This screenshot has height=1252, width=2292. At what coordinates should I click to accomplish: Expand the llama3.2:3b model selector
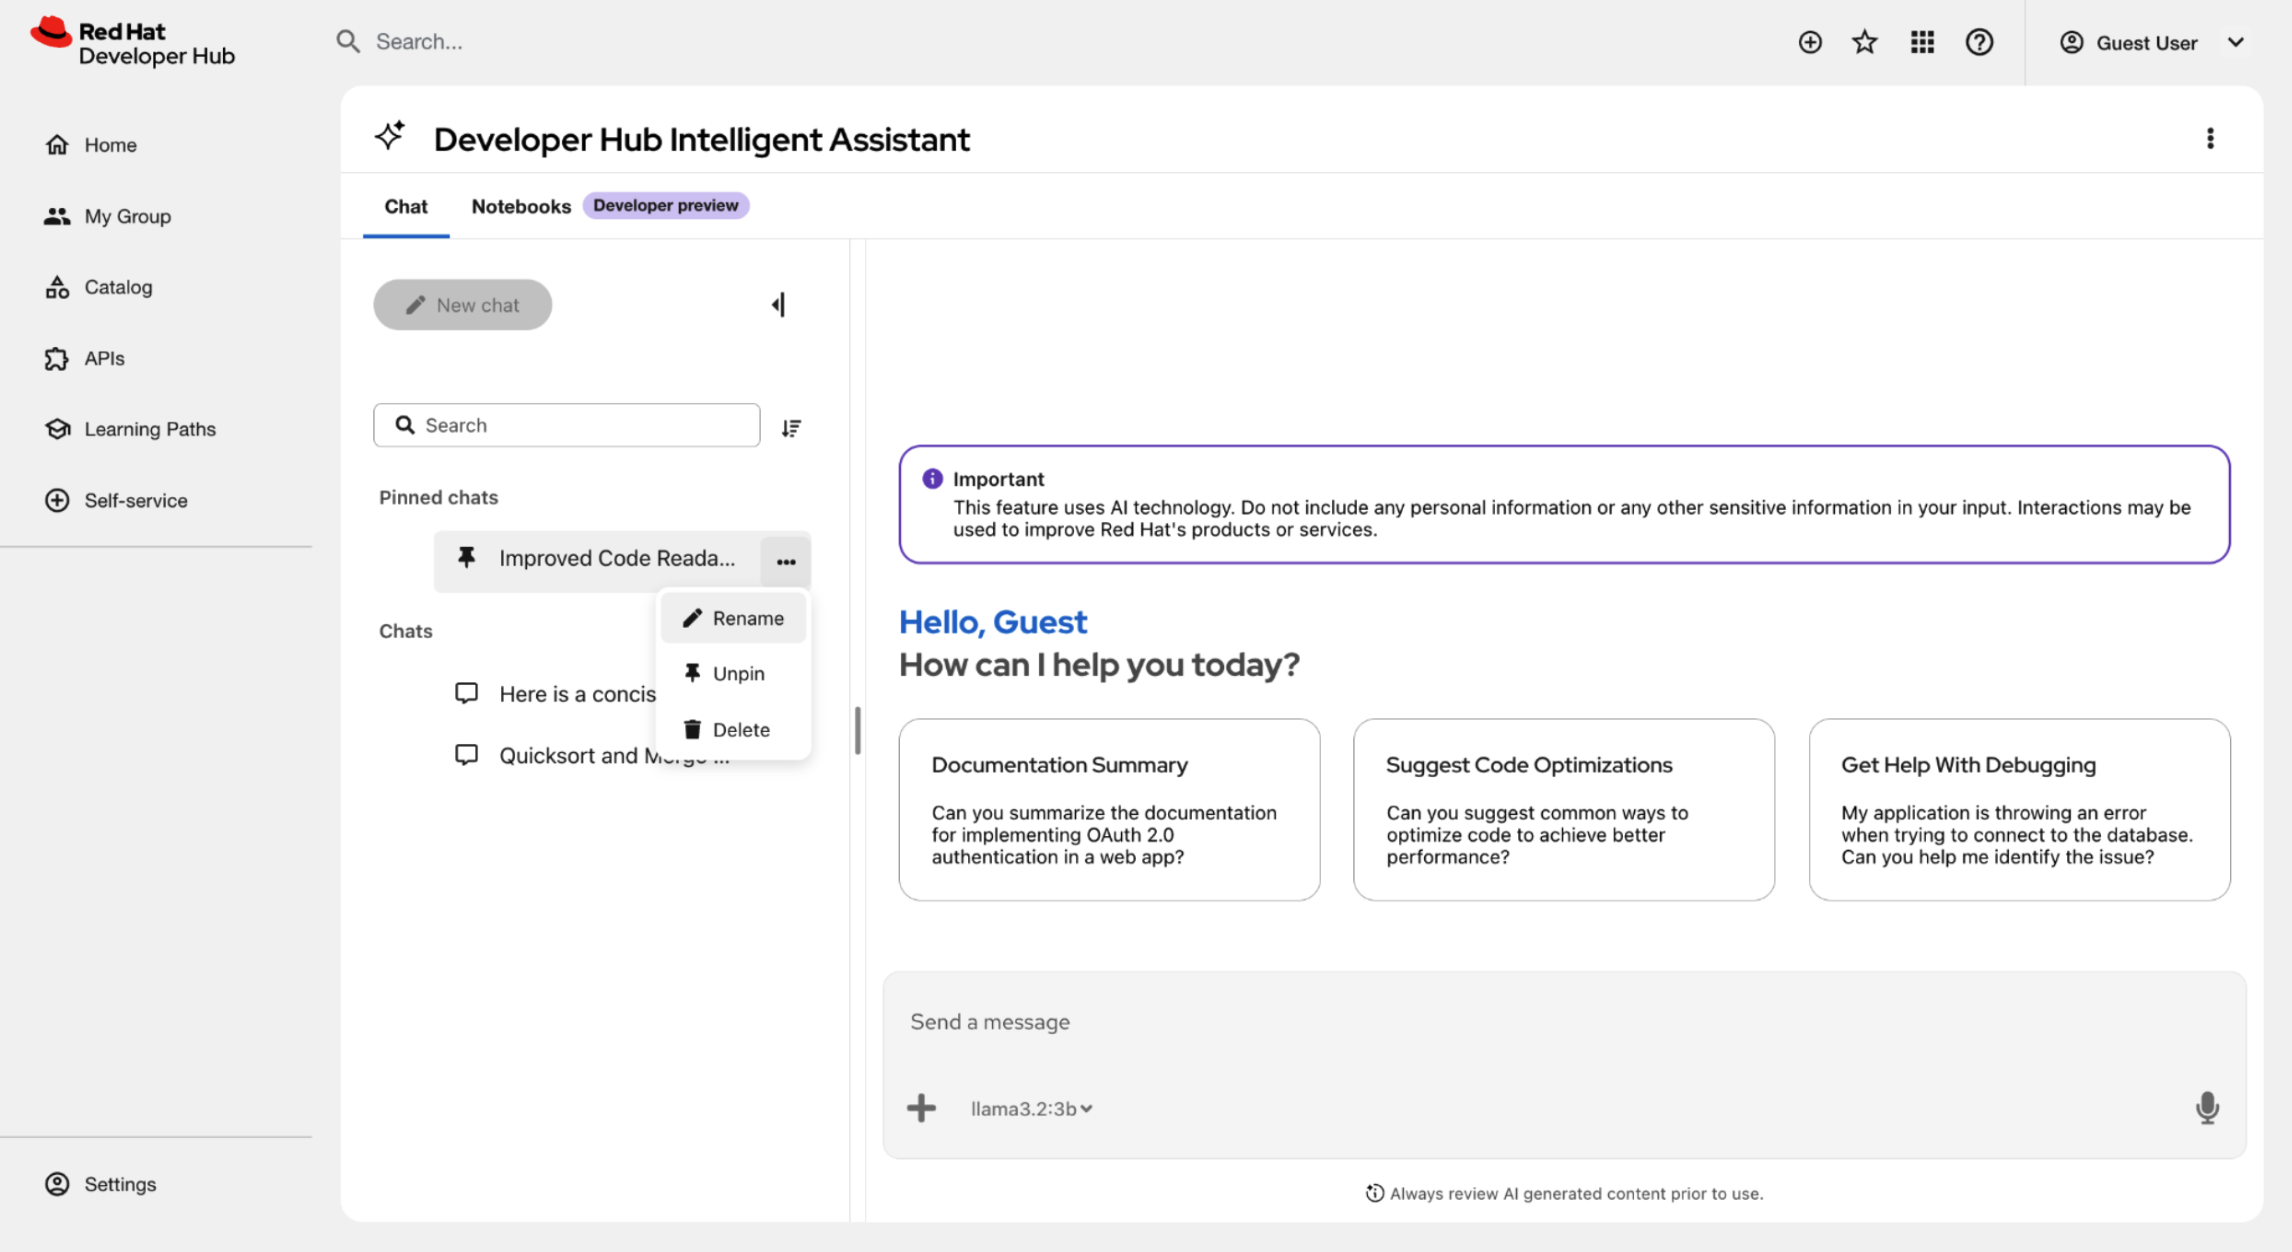(1031, 1109)
